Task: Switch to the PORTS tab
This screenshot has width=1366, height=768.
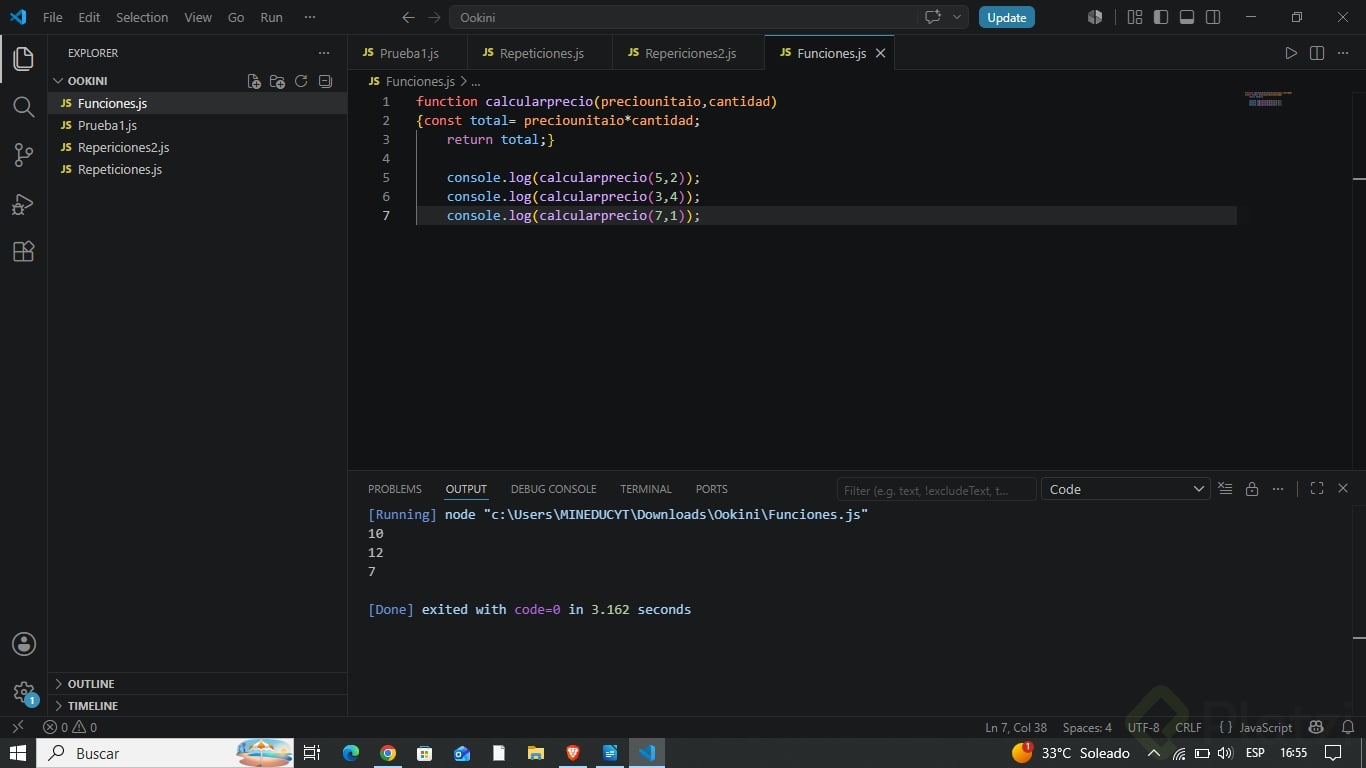Action: click(711, 489)
